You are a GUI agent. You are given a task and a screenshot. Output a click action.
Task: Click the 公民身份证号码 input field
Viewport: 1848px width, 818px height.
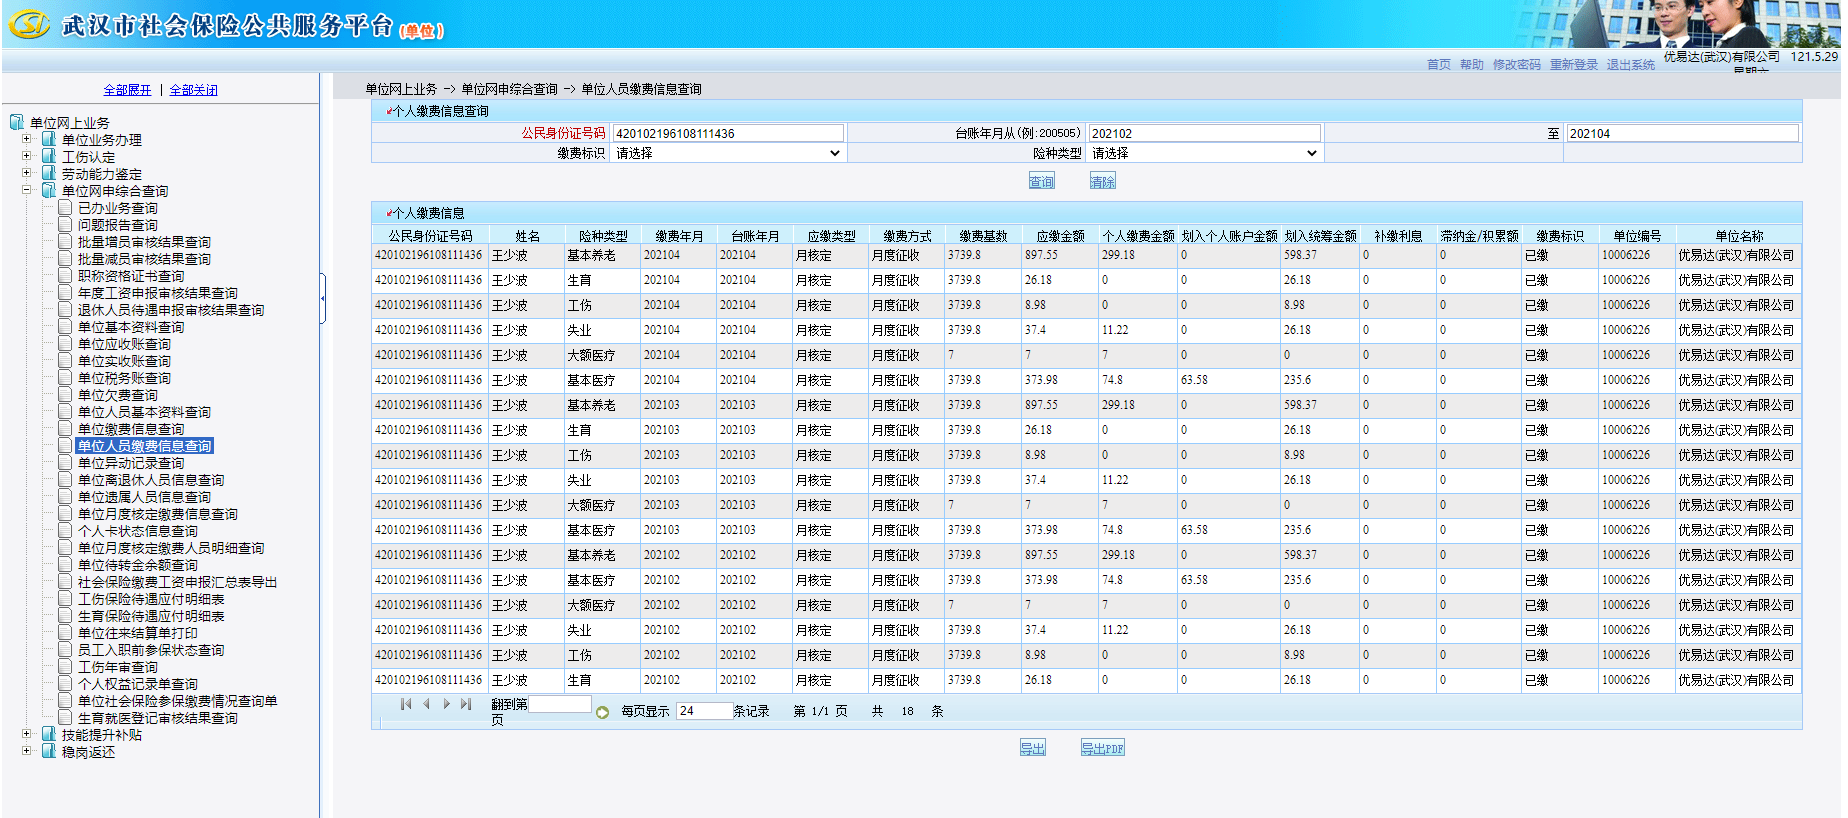(728, 133)
